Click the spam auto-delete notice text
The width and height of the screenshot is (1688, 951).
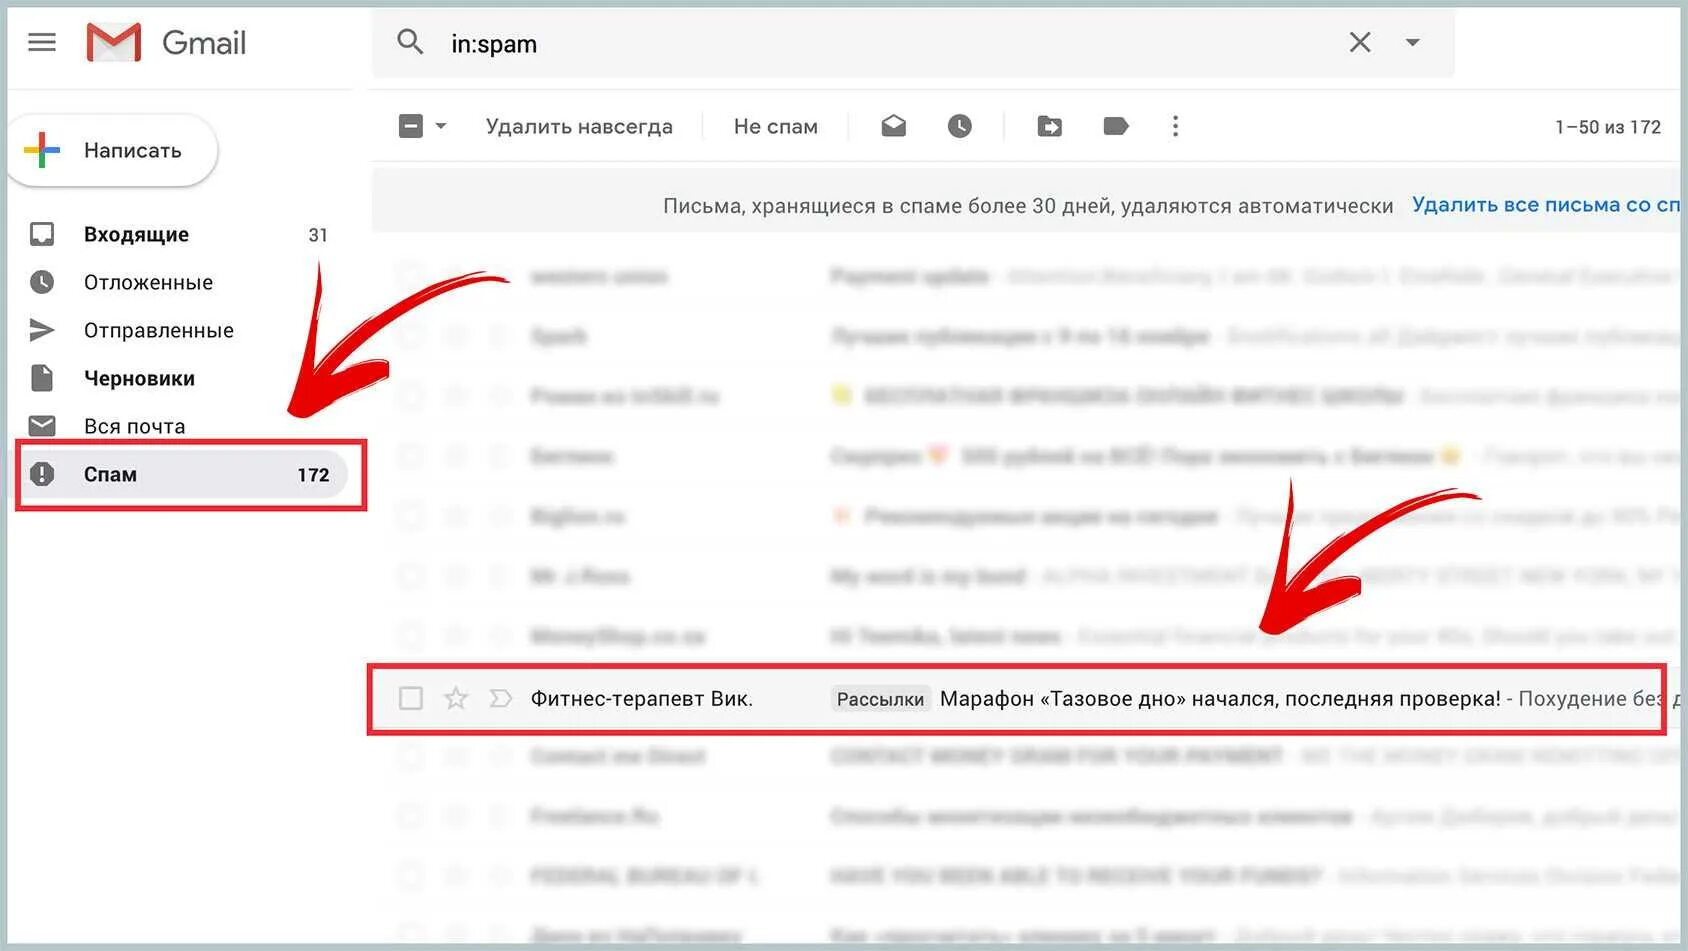point(1028,206)
